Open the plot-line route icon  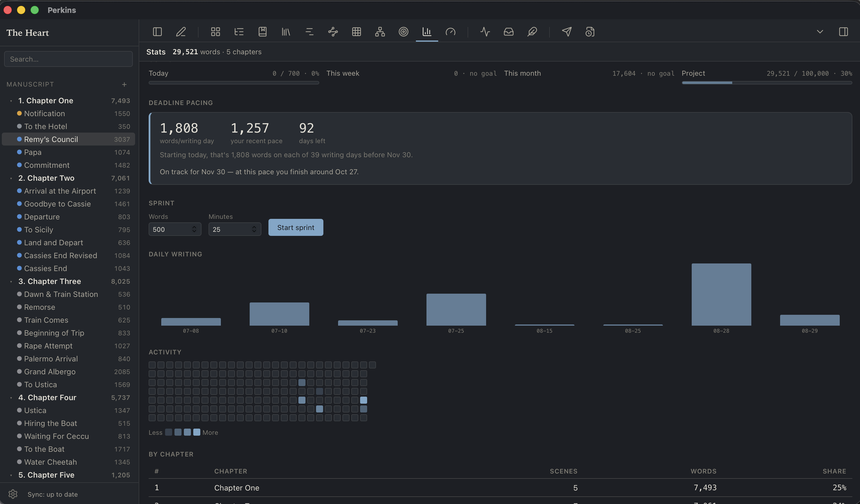pos(333,32)
